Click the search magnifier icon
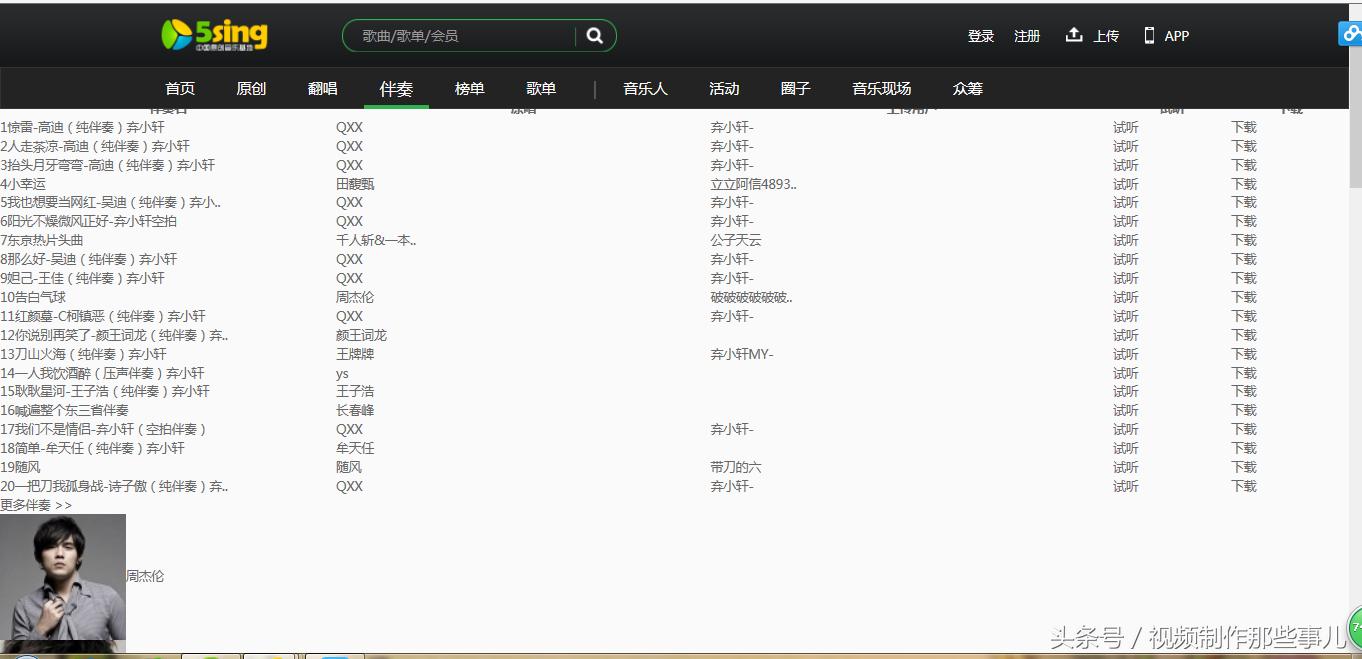This screenshot has height=659, width=1362. pos(595,35)
